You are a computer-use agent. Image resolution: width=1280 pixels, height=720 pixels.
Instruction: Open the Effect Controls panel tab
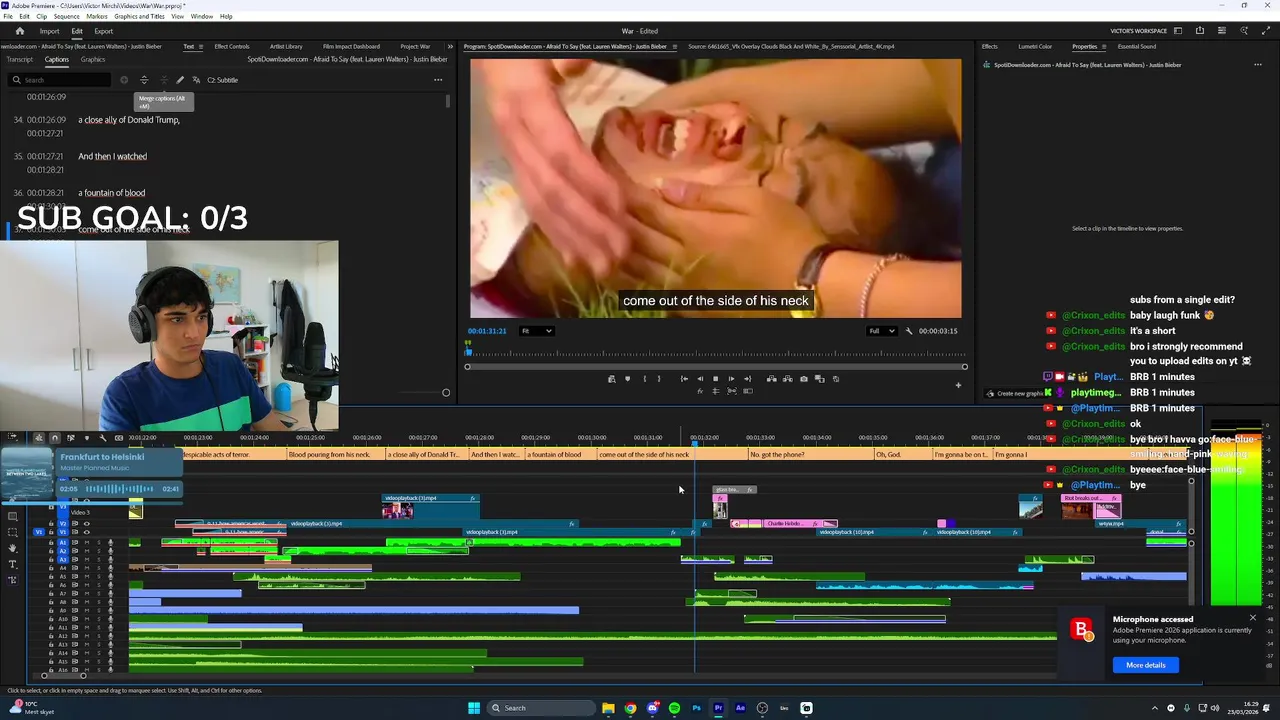[232, 46]
